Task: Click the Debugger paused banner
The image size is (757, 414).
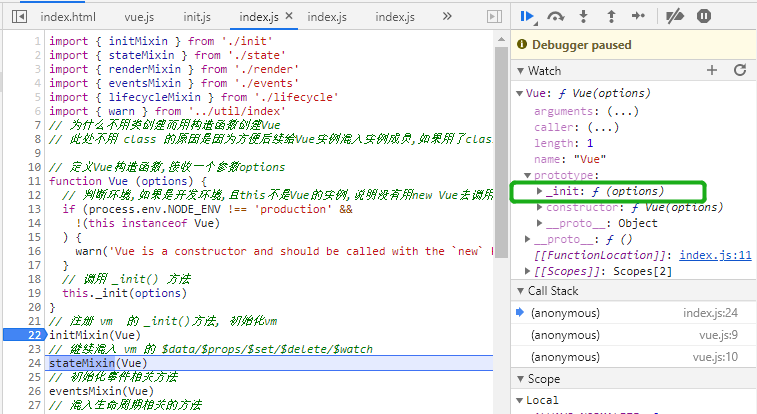Action: [633, 45]
